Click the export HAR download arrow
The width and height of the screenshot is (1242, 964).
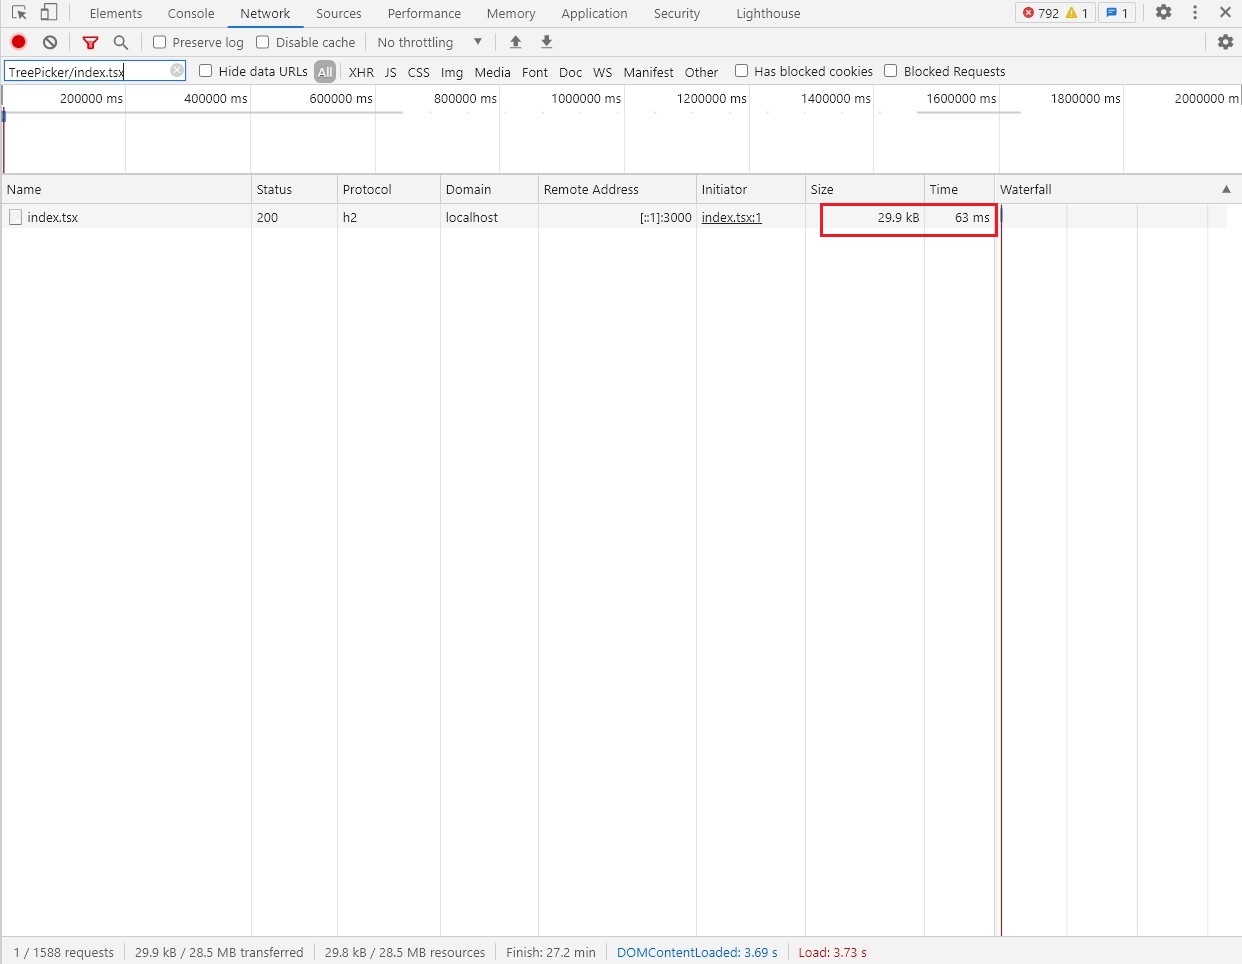pyautogui.click(x=547, y=42)
